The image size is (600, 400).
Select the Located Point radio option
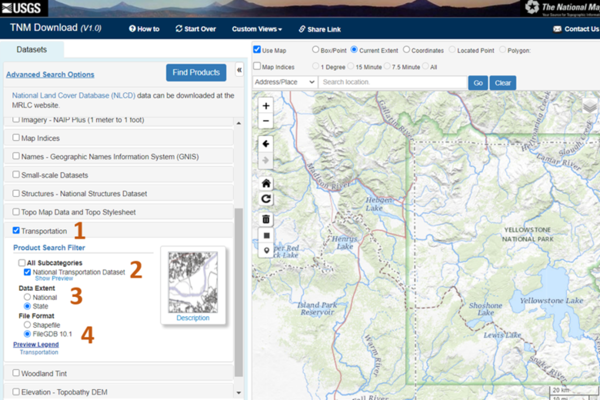[452, 50]
